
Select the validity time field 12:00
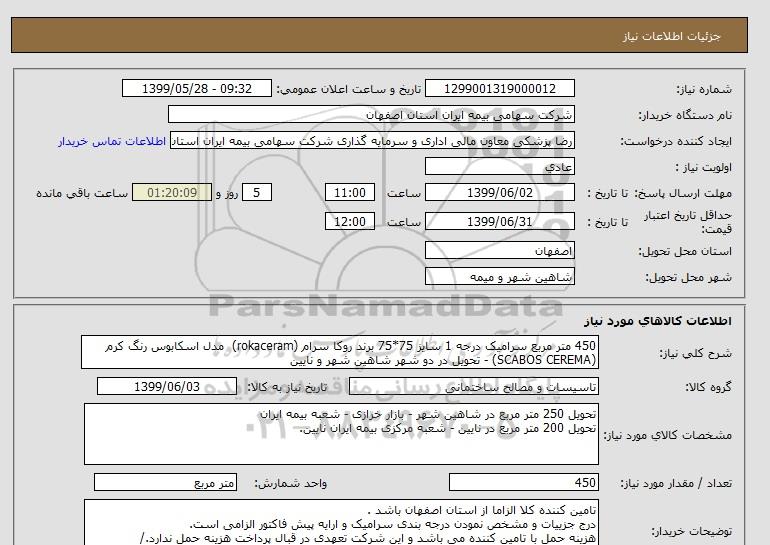point(350,221)
